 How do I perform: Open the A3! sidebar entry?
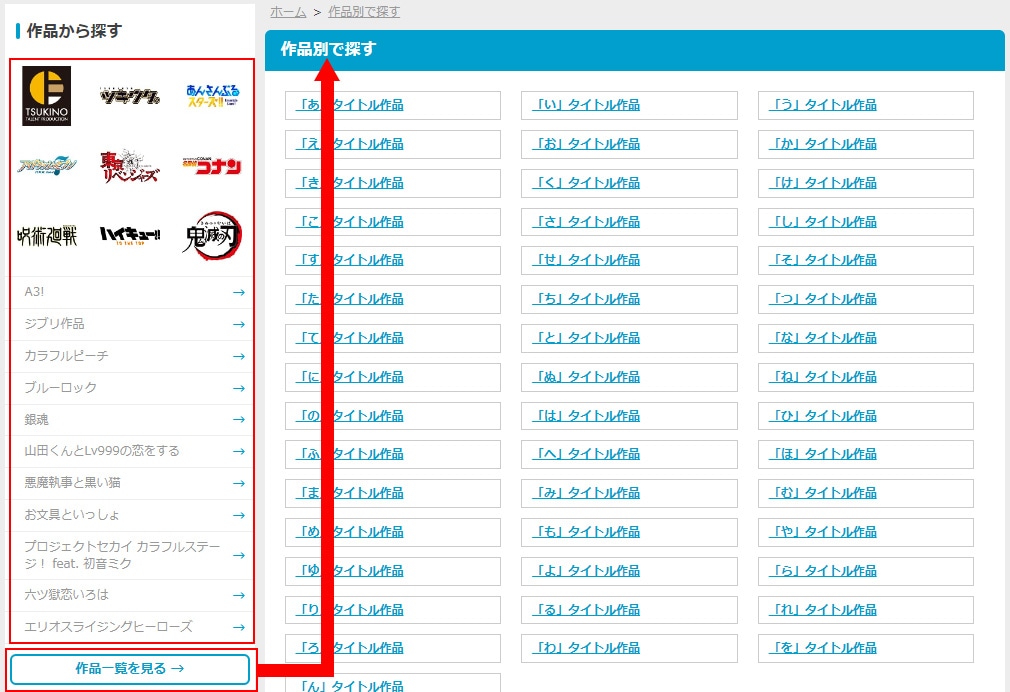[132, 292]
